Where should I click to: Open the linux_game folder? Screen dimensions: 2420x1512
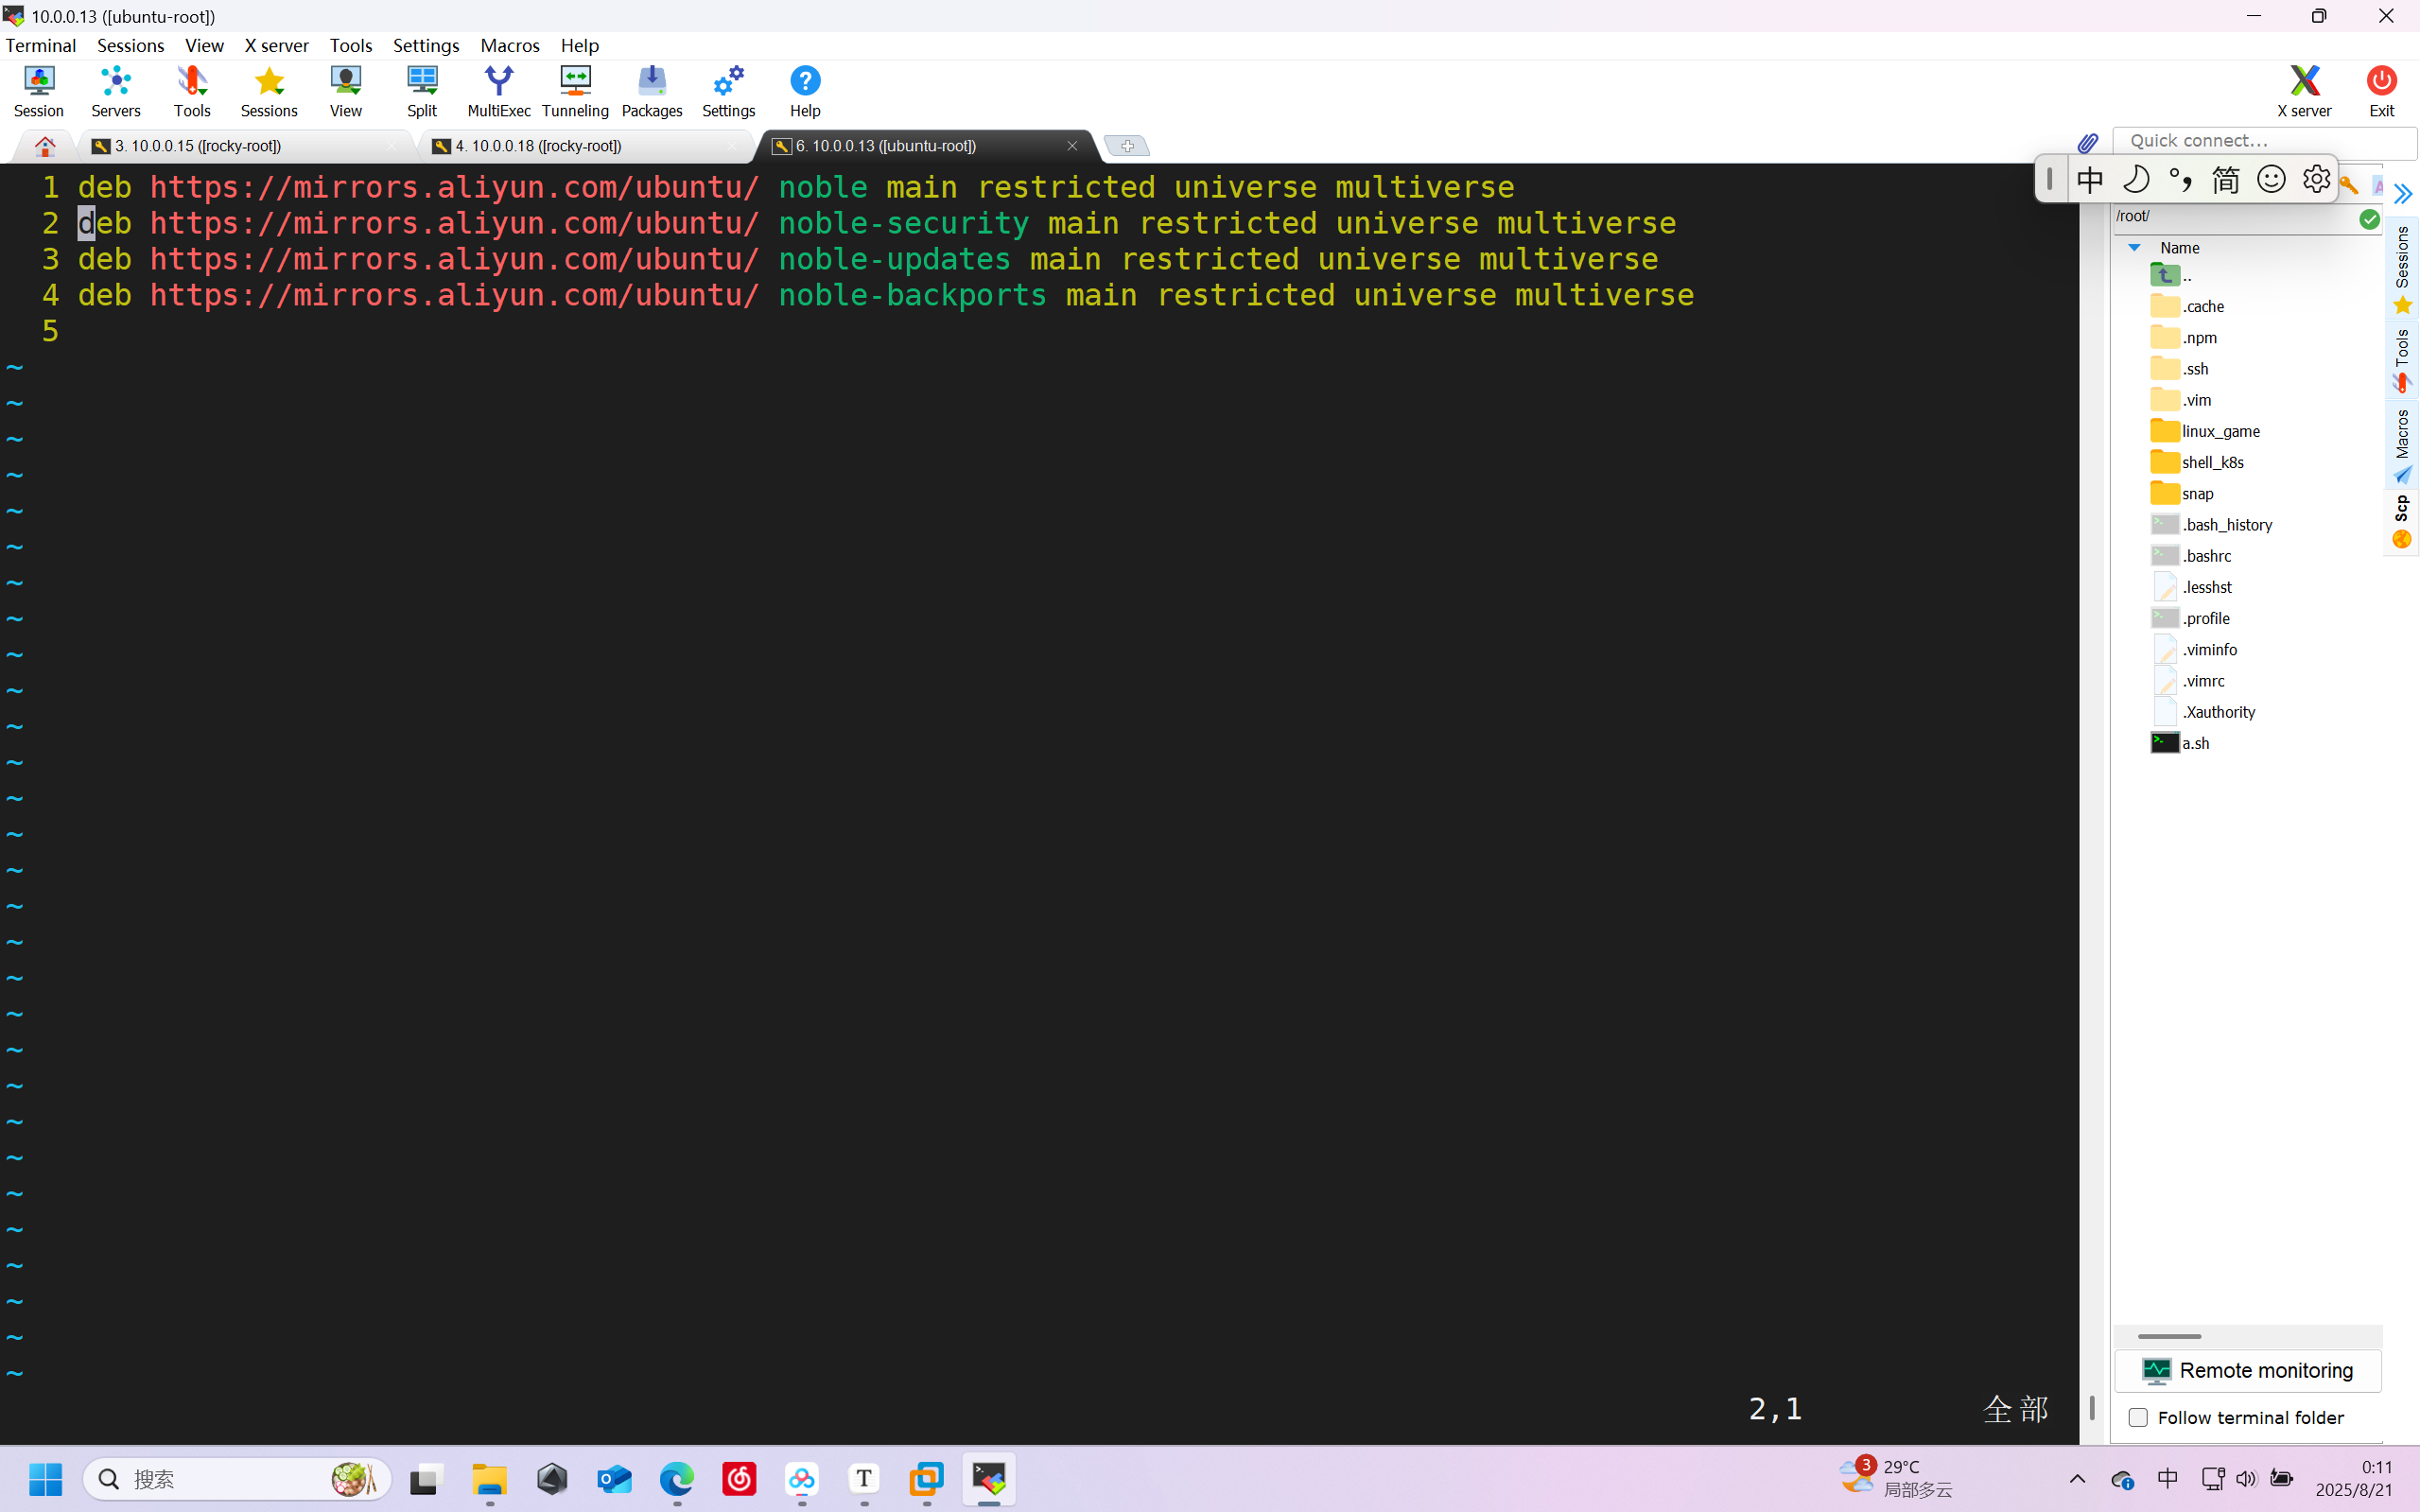[2220, 431]
